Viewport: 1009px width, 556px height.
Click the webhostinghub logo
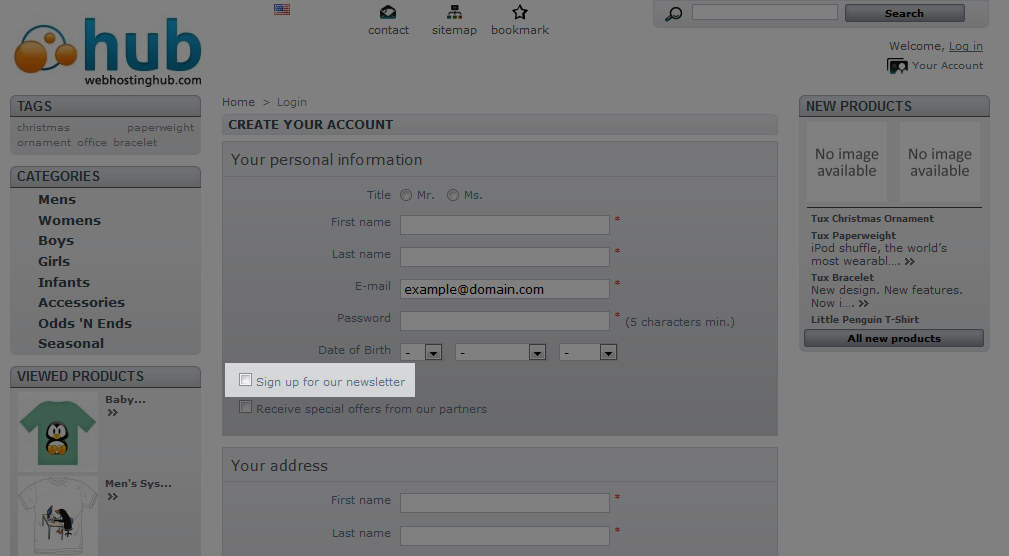click(x=108, y=50)
